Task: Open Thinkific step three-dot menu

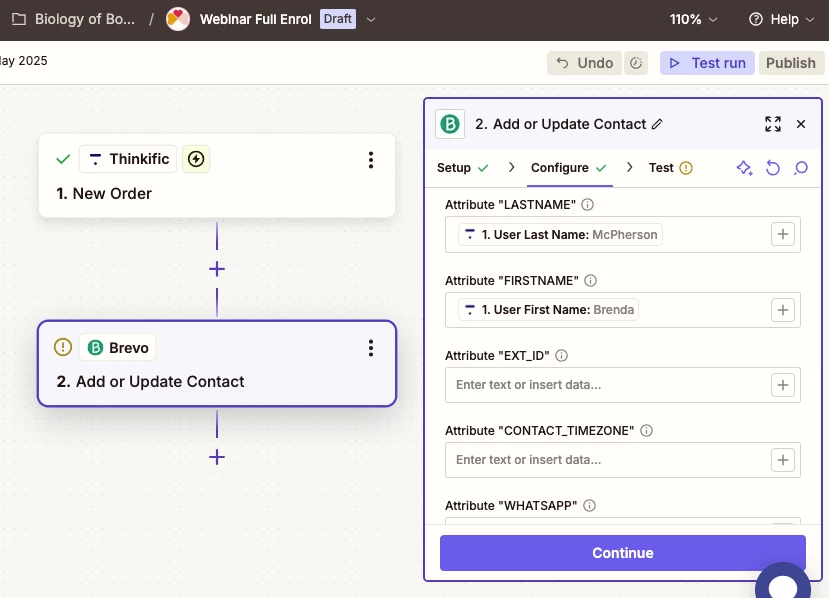Action: 371,160
